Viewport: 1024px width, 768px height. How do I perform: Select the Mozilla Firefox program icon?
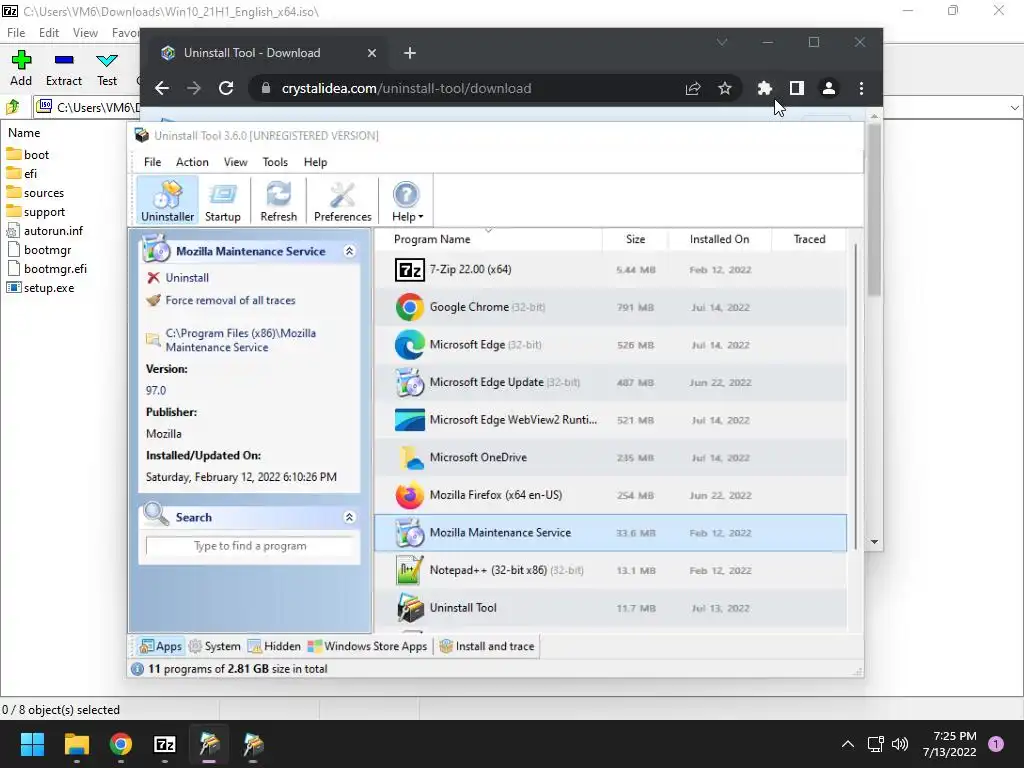pyautogui.click(x=409, y=495)
